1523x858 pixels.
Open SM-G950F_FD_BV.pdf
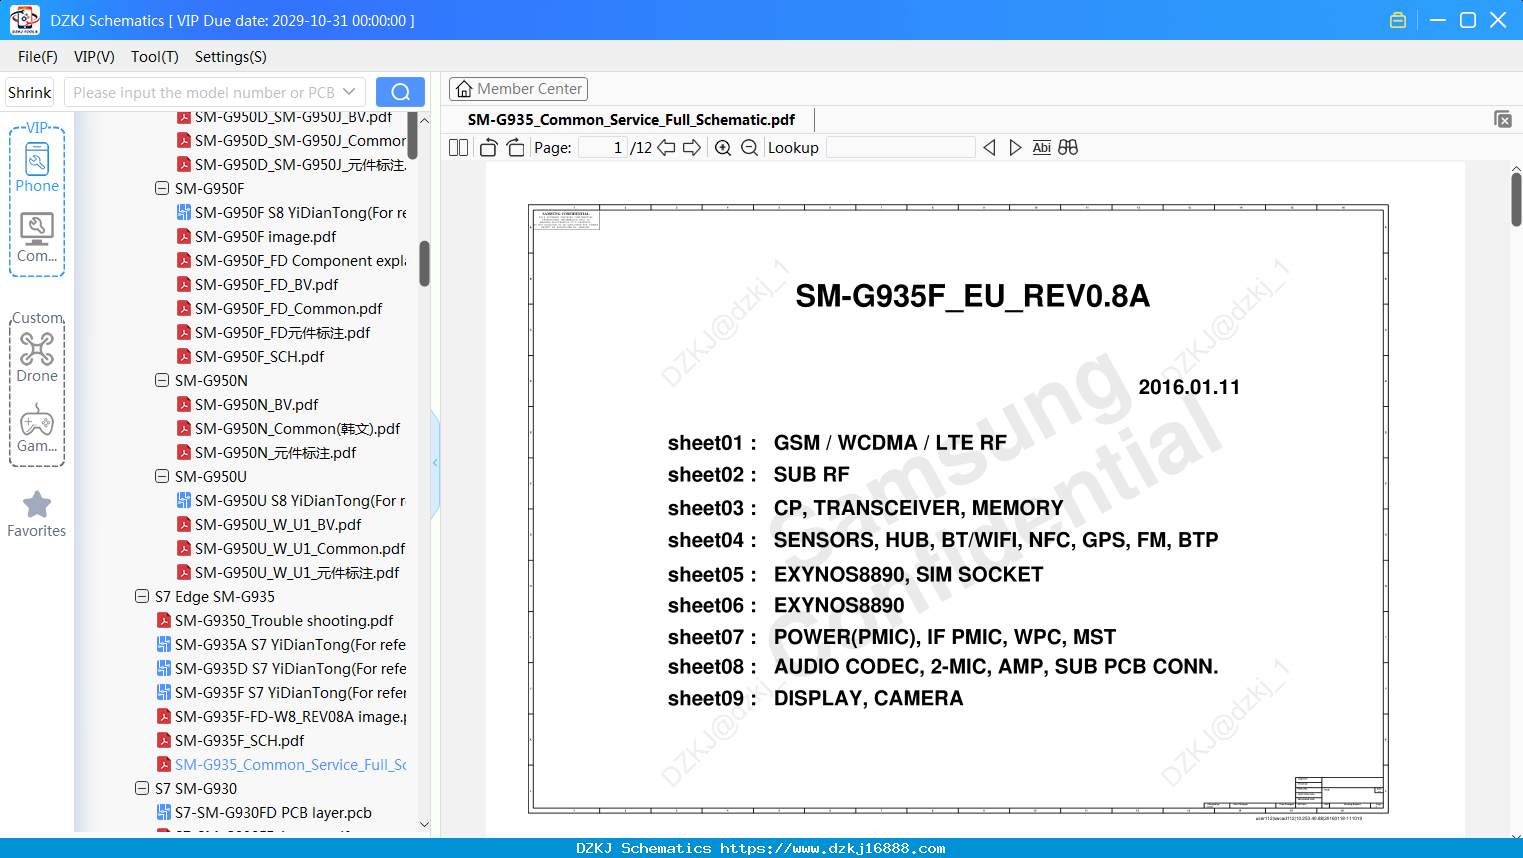pyautogui.click(x=266, y=284)
